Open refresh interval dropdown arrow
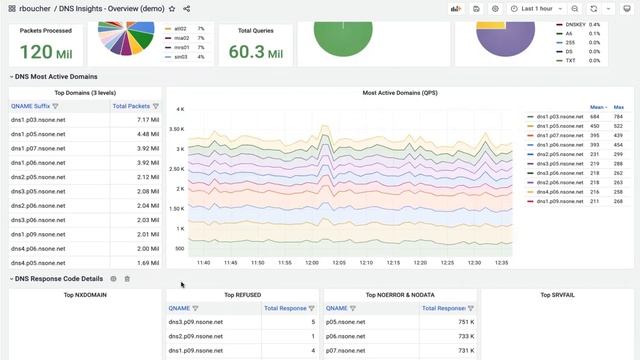Image resolution: width=640 pixels, height=360 pixels. (609, 9)
